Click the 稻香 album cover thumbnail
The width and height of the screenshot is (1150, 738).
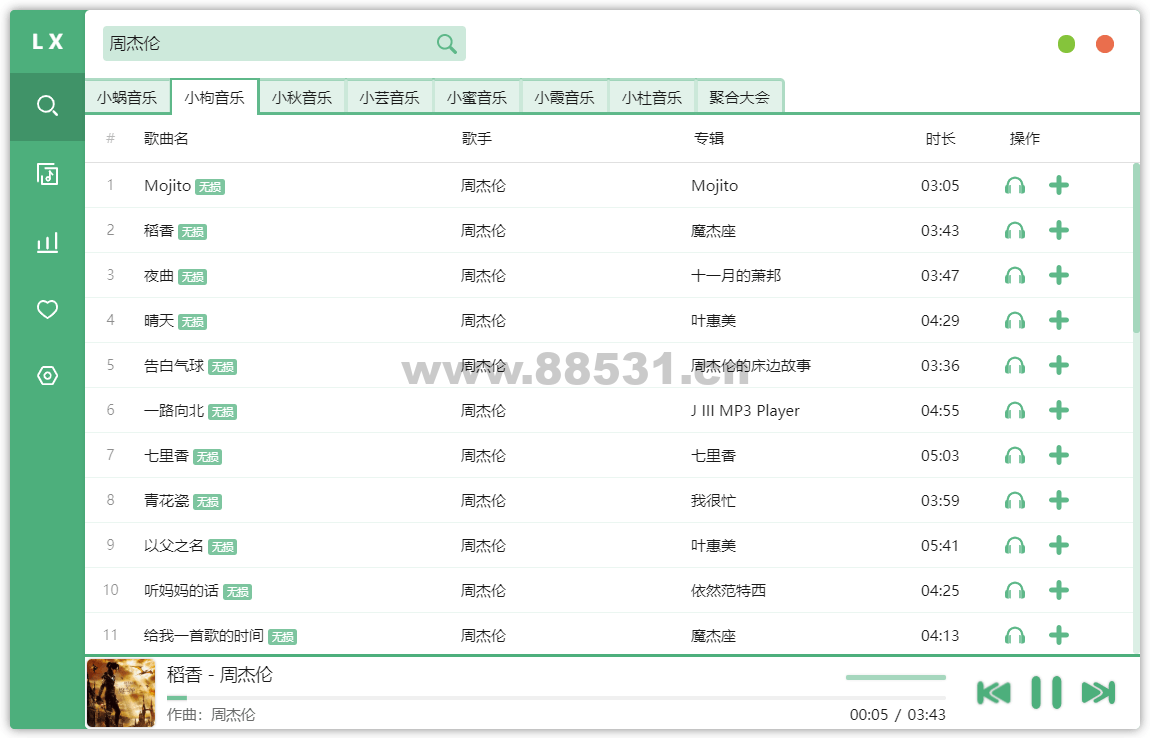click(121, 693)
